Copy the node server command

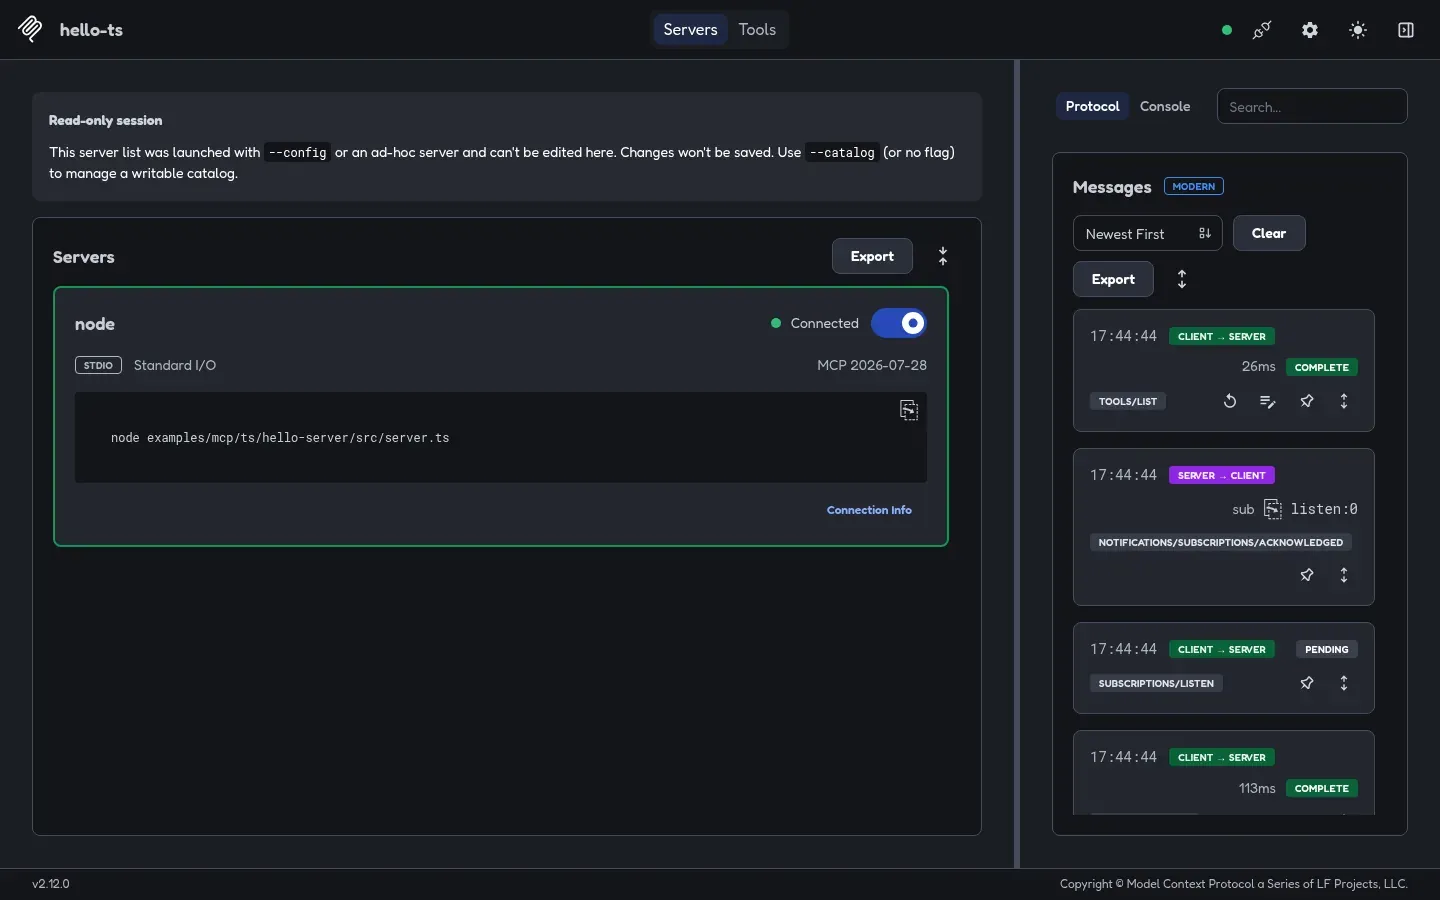click(909, 410)
